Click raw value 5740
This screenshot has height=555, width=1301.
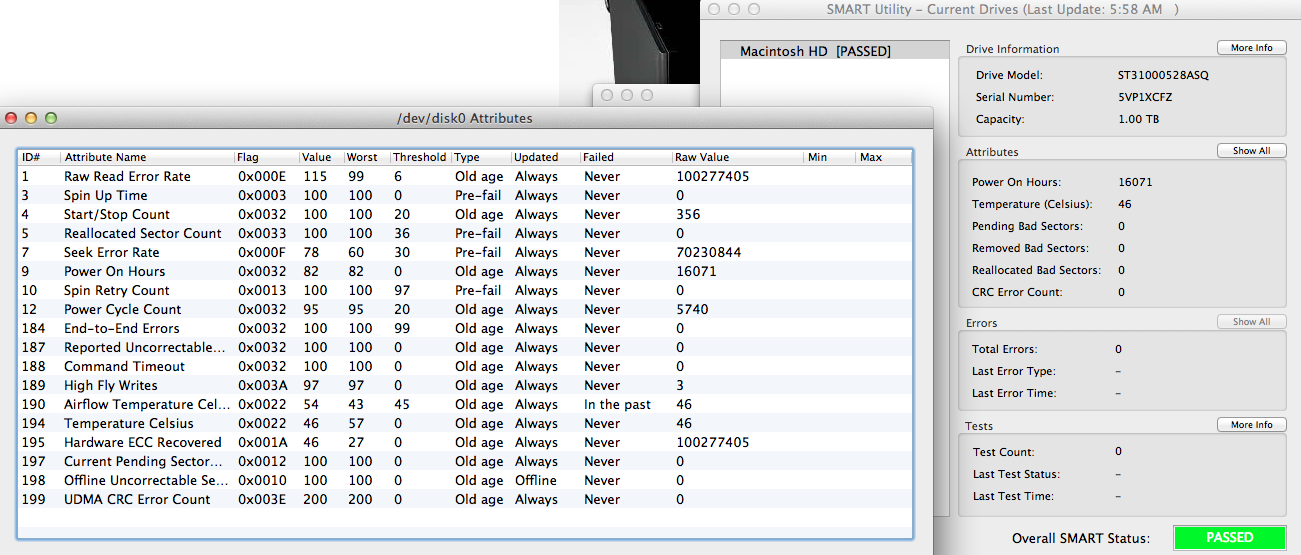[x=692, y=309]
